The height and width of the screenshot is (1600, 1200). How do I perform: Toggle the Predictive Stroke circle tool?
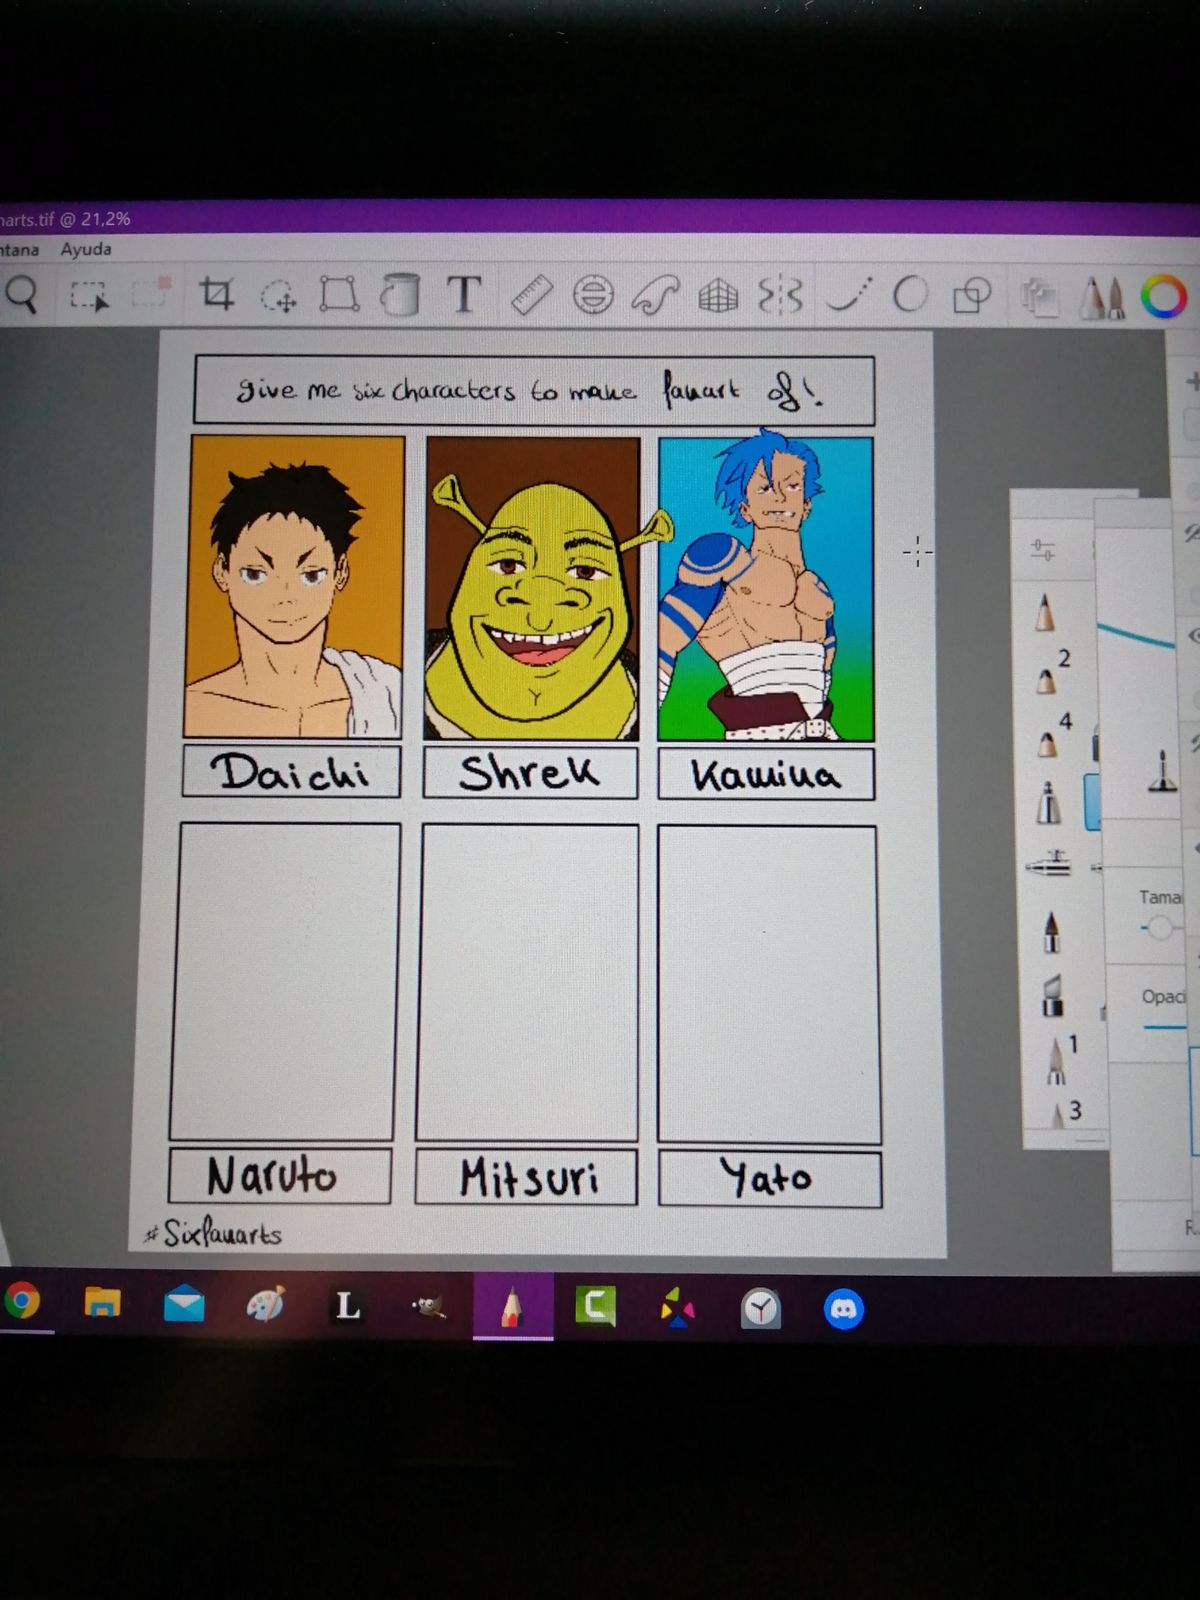point(909,295)
